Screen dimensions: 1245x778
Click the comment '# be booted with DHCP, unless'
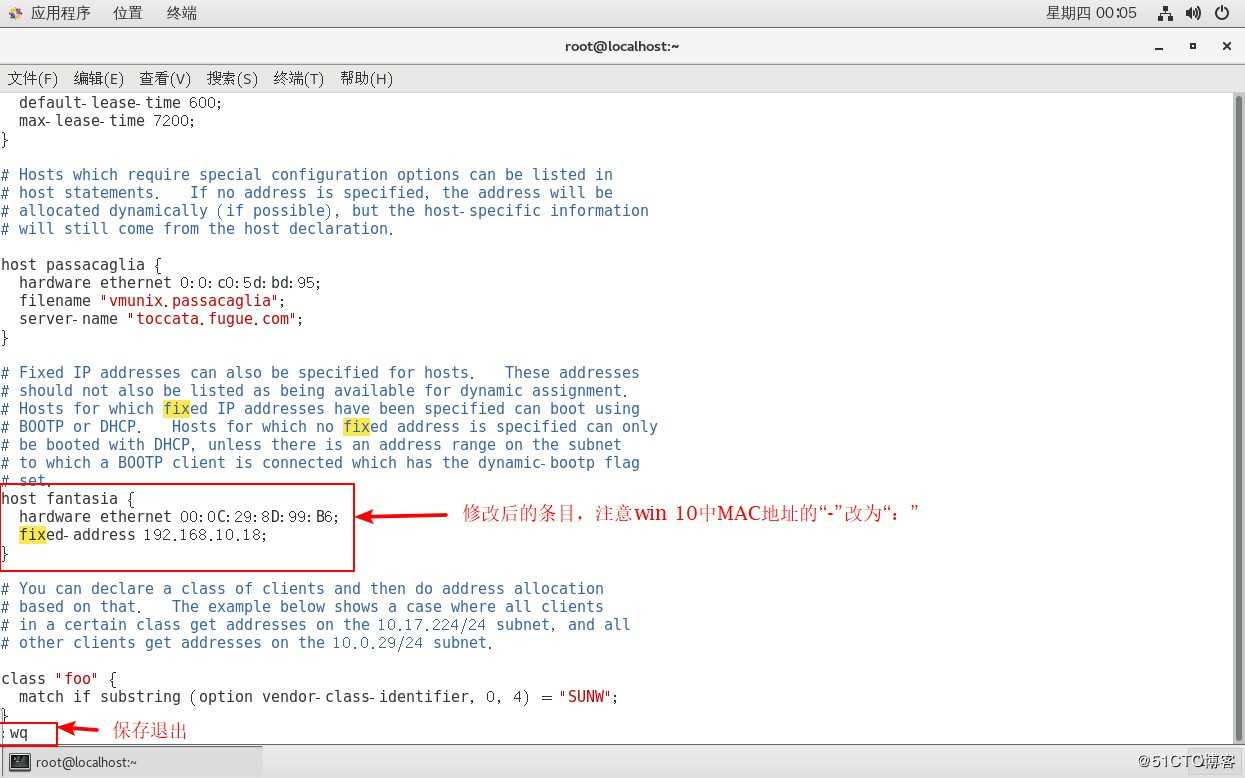311,444
